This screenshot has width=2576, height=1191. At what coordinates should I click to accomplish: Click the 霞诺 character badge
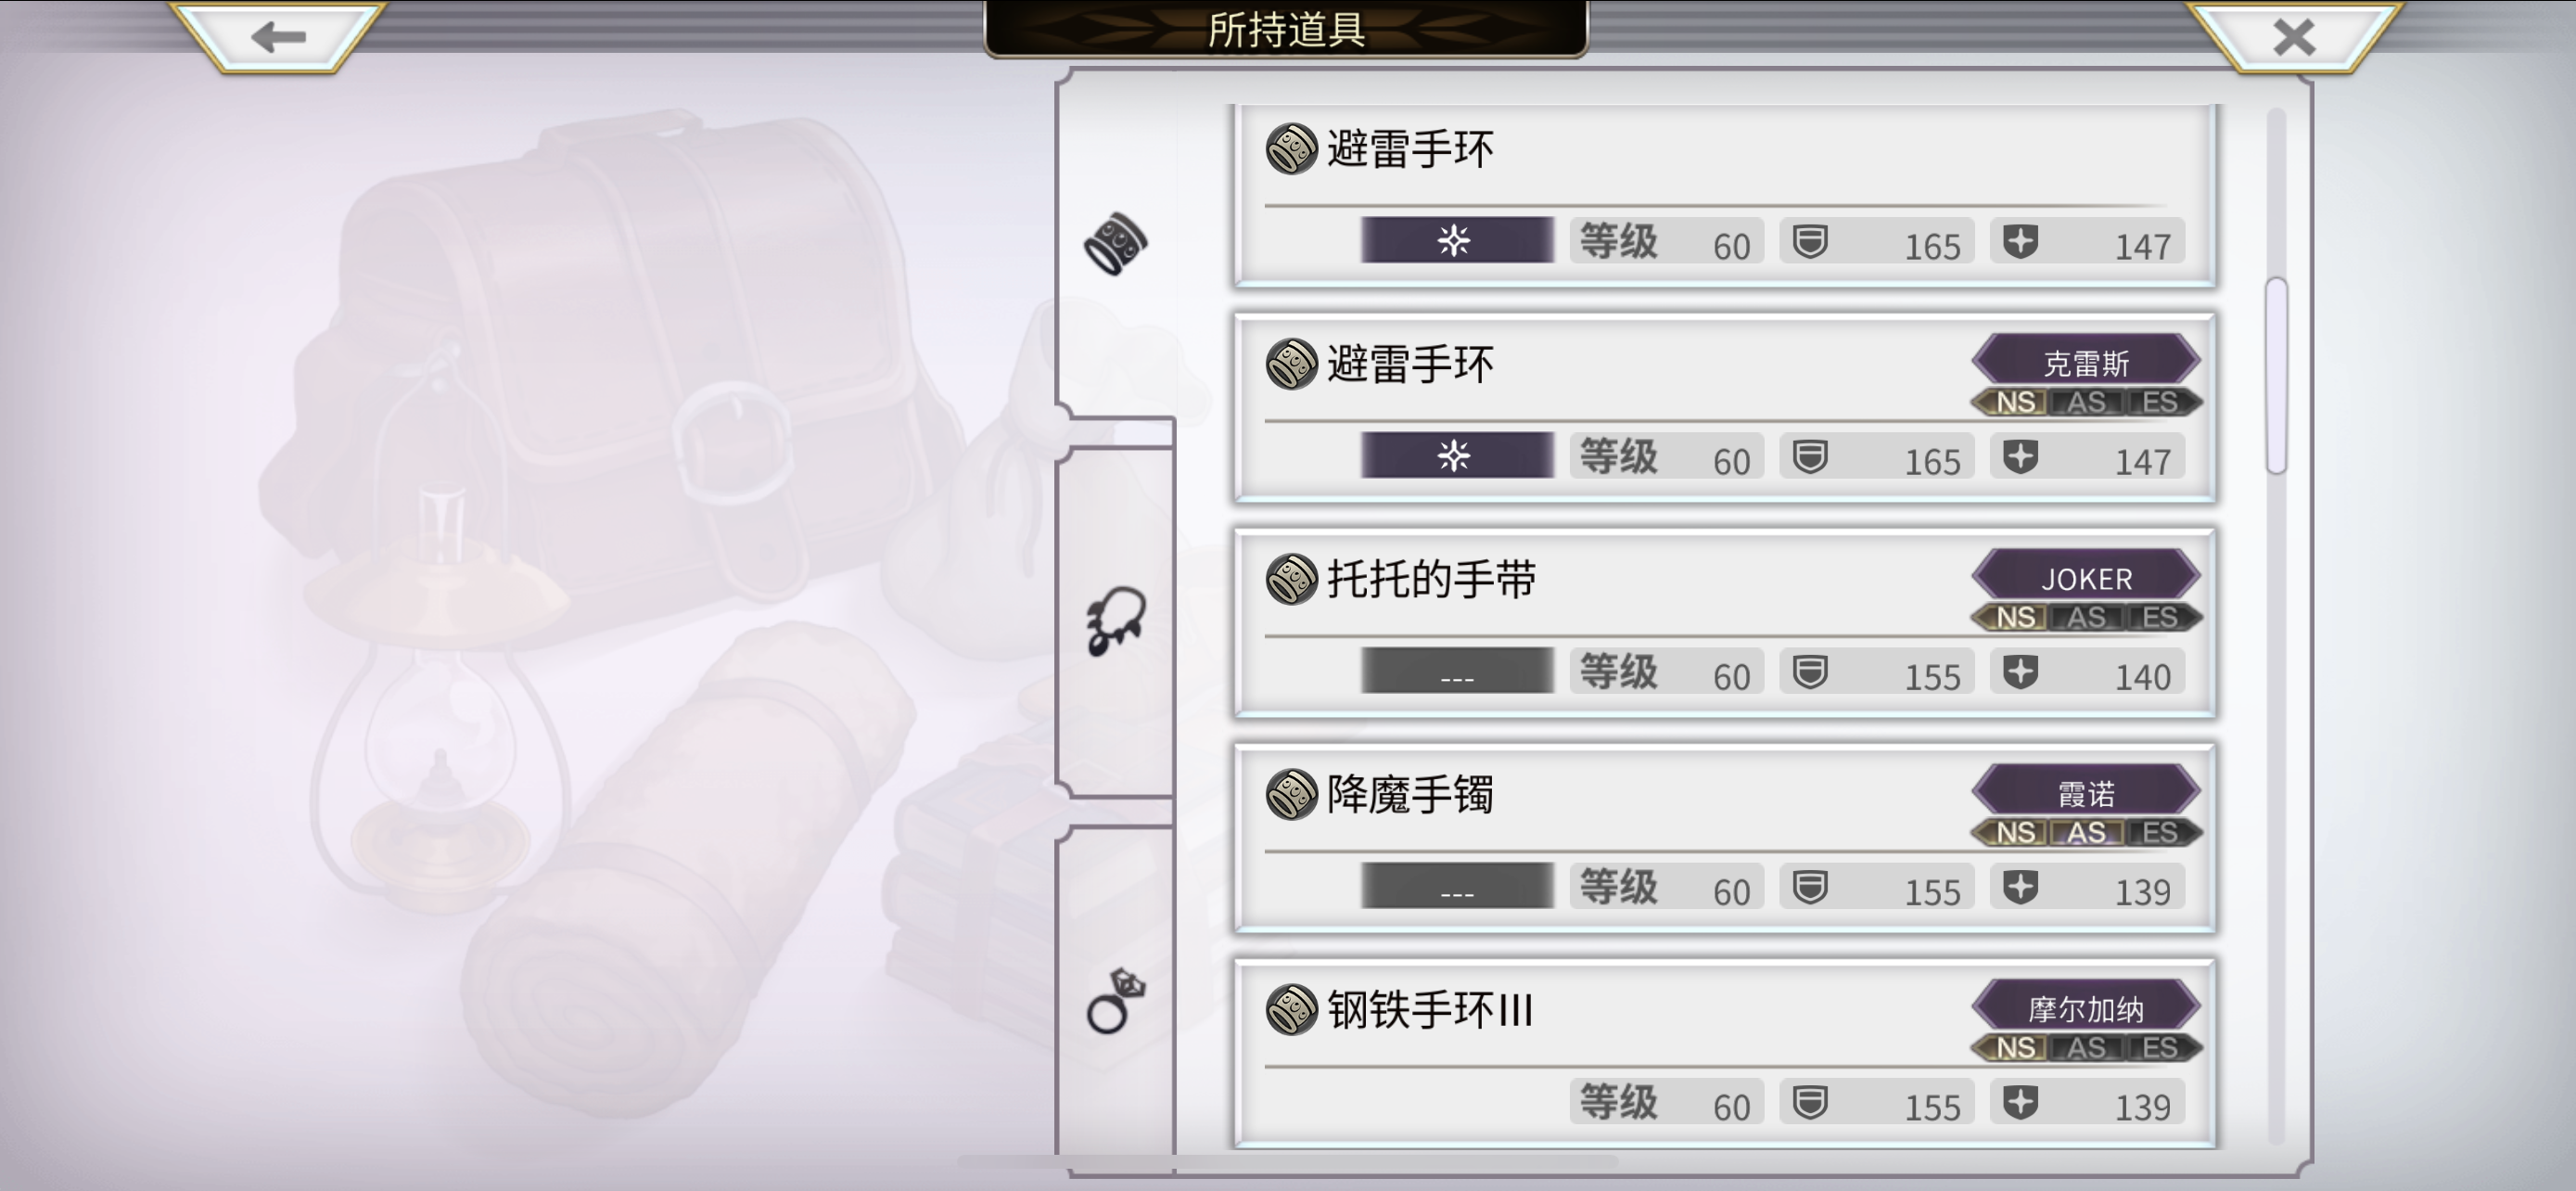[2086, 792]
